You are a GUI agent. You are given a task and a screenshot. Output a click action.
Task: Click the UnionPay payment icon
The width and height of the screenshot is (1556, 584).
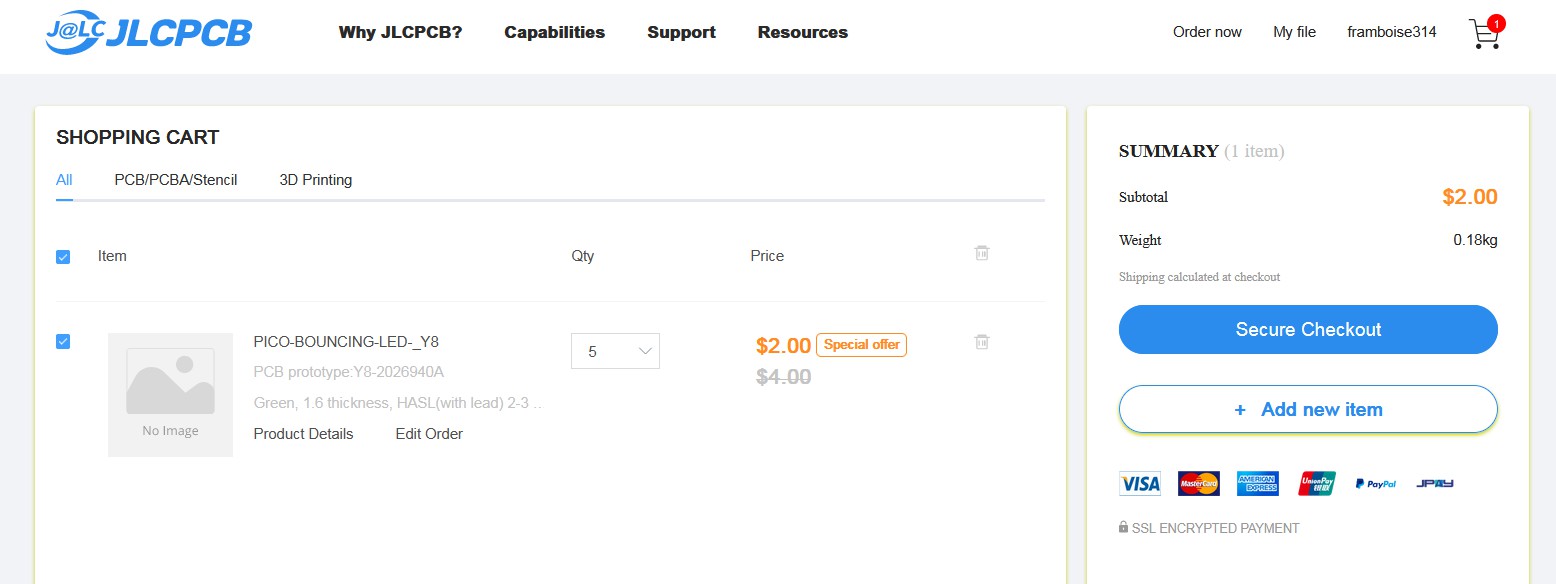pos(1317,484)
